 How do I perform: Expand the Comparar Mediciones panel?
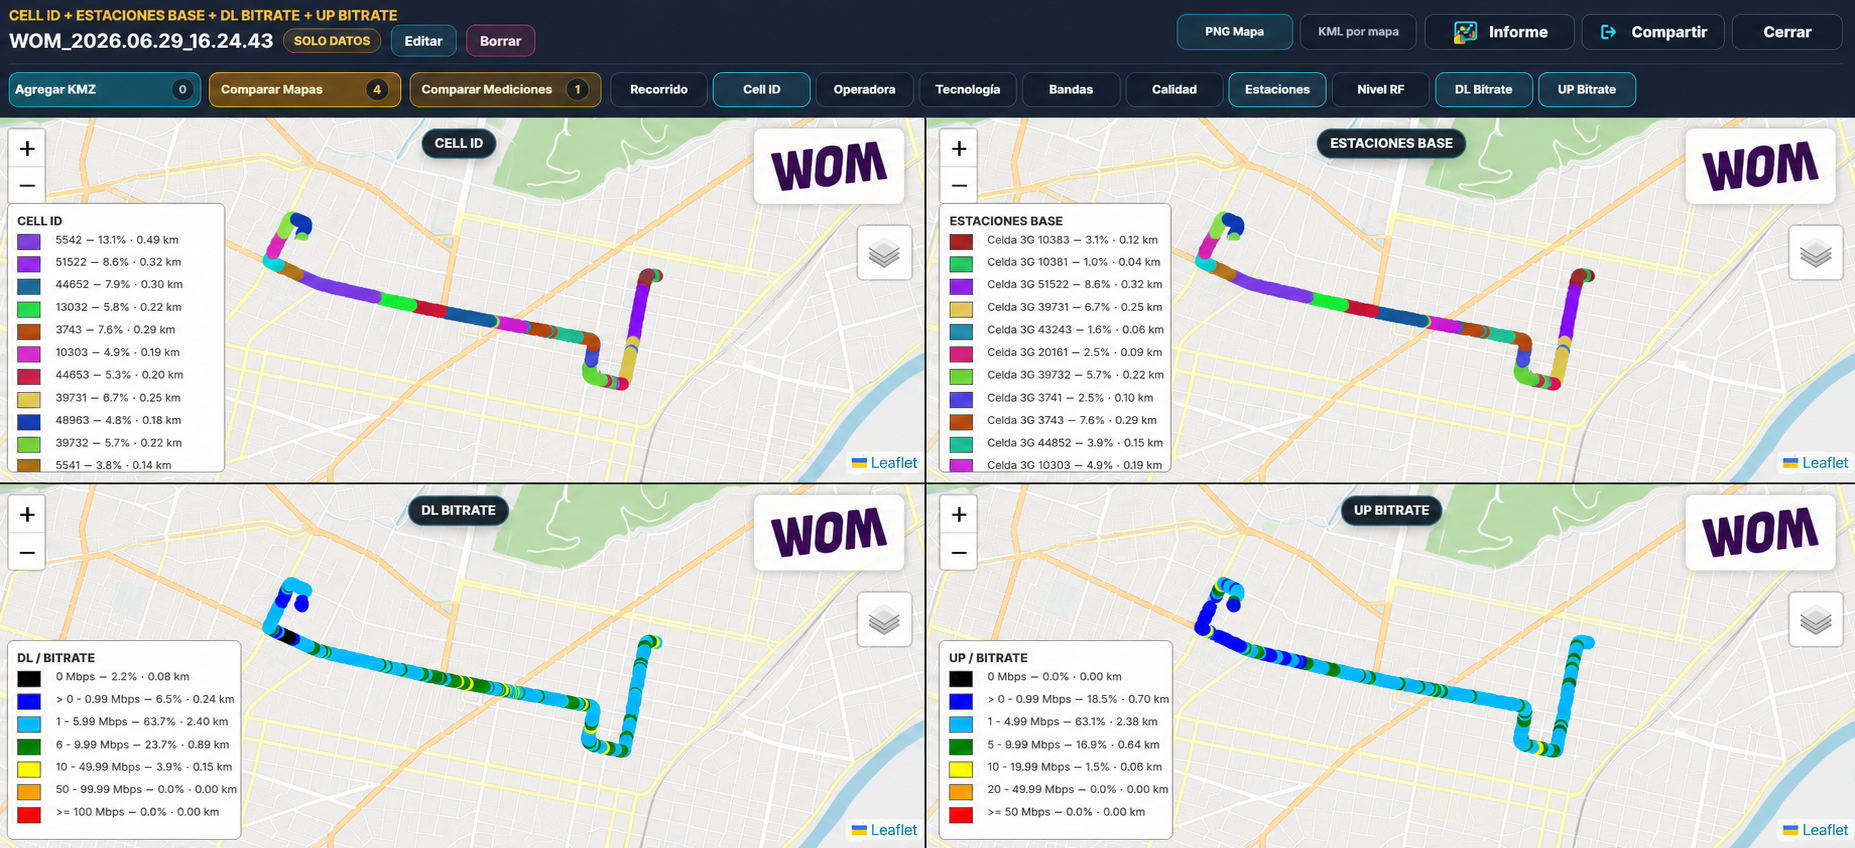505,89
